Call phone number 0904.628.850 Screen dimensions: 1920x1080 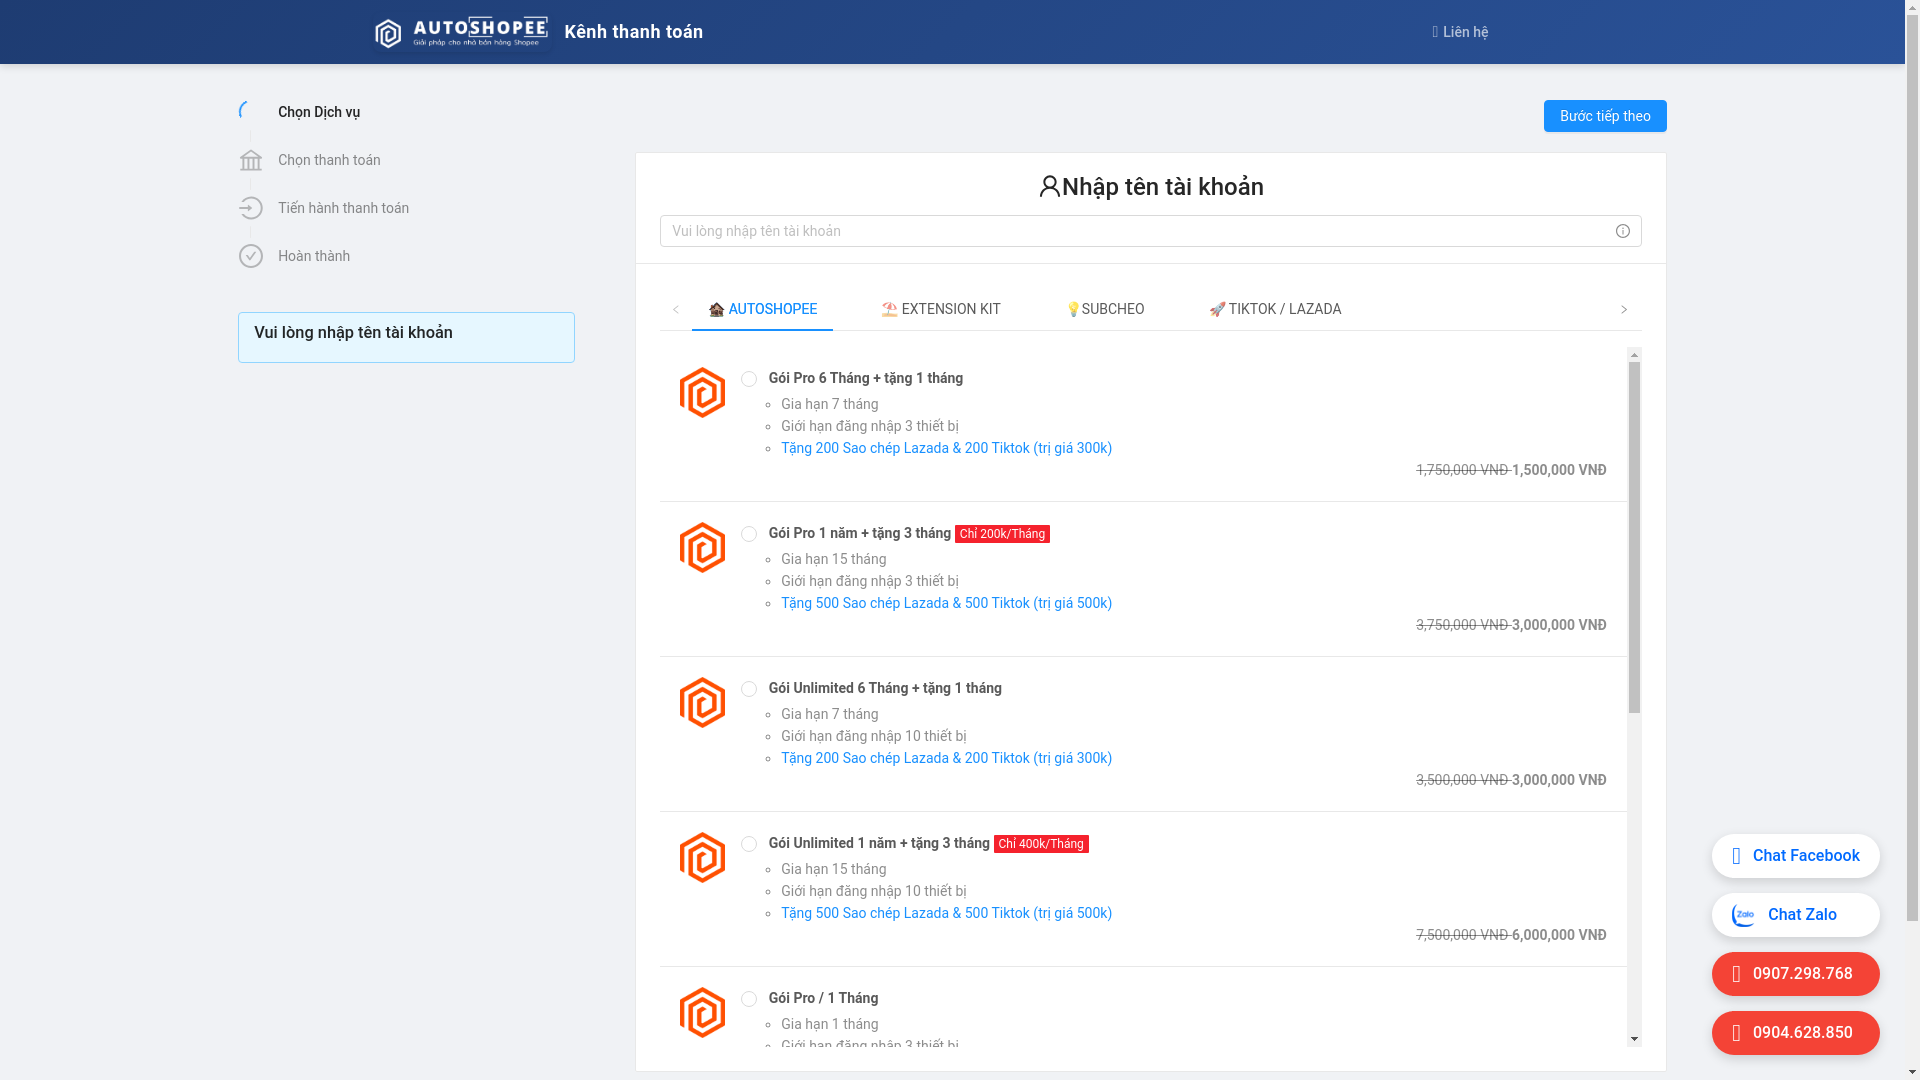click(1796, 1033)
